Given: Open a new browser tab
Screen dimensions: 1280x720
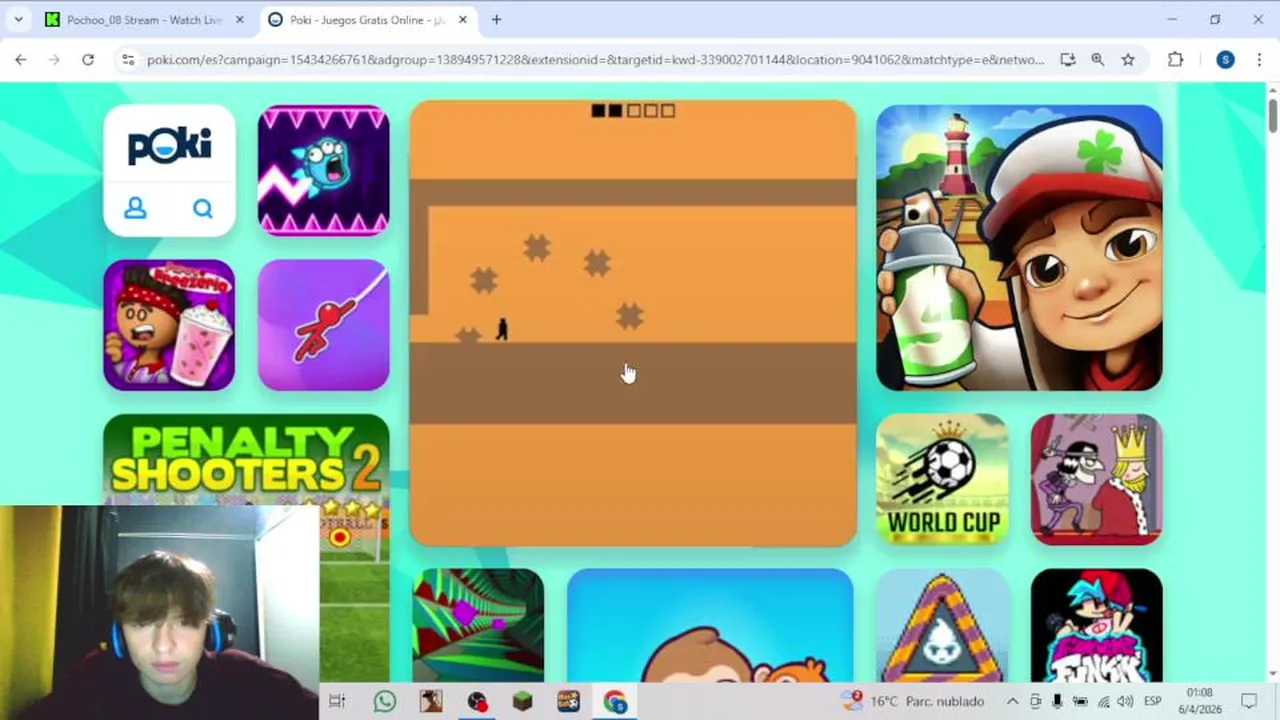Looking at the screenshot, I should click(x=496, y=20).
